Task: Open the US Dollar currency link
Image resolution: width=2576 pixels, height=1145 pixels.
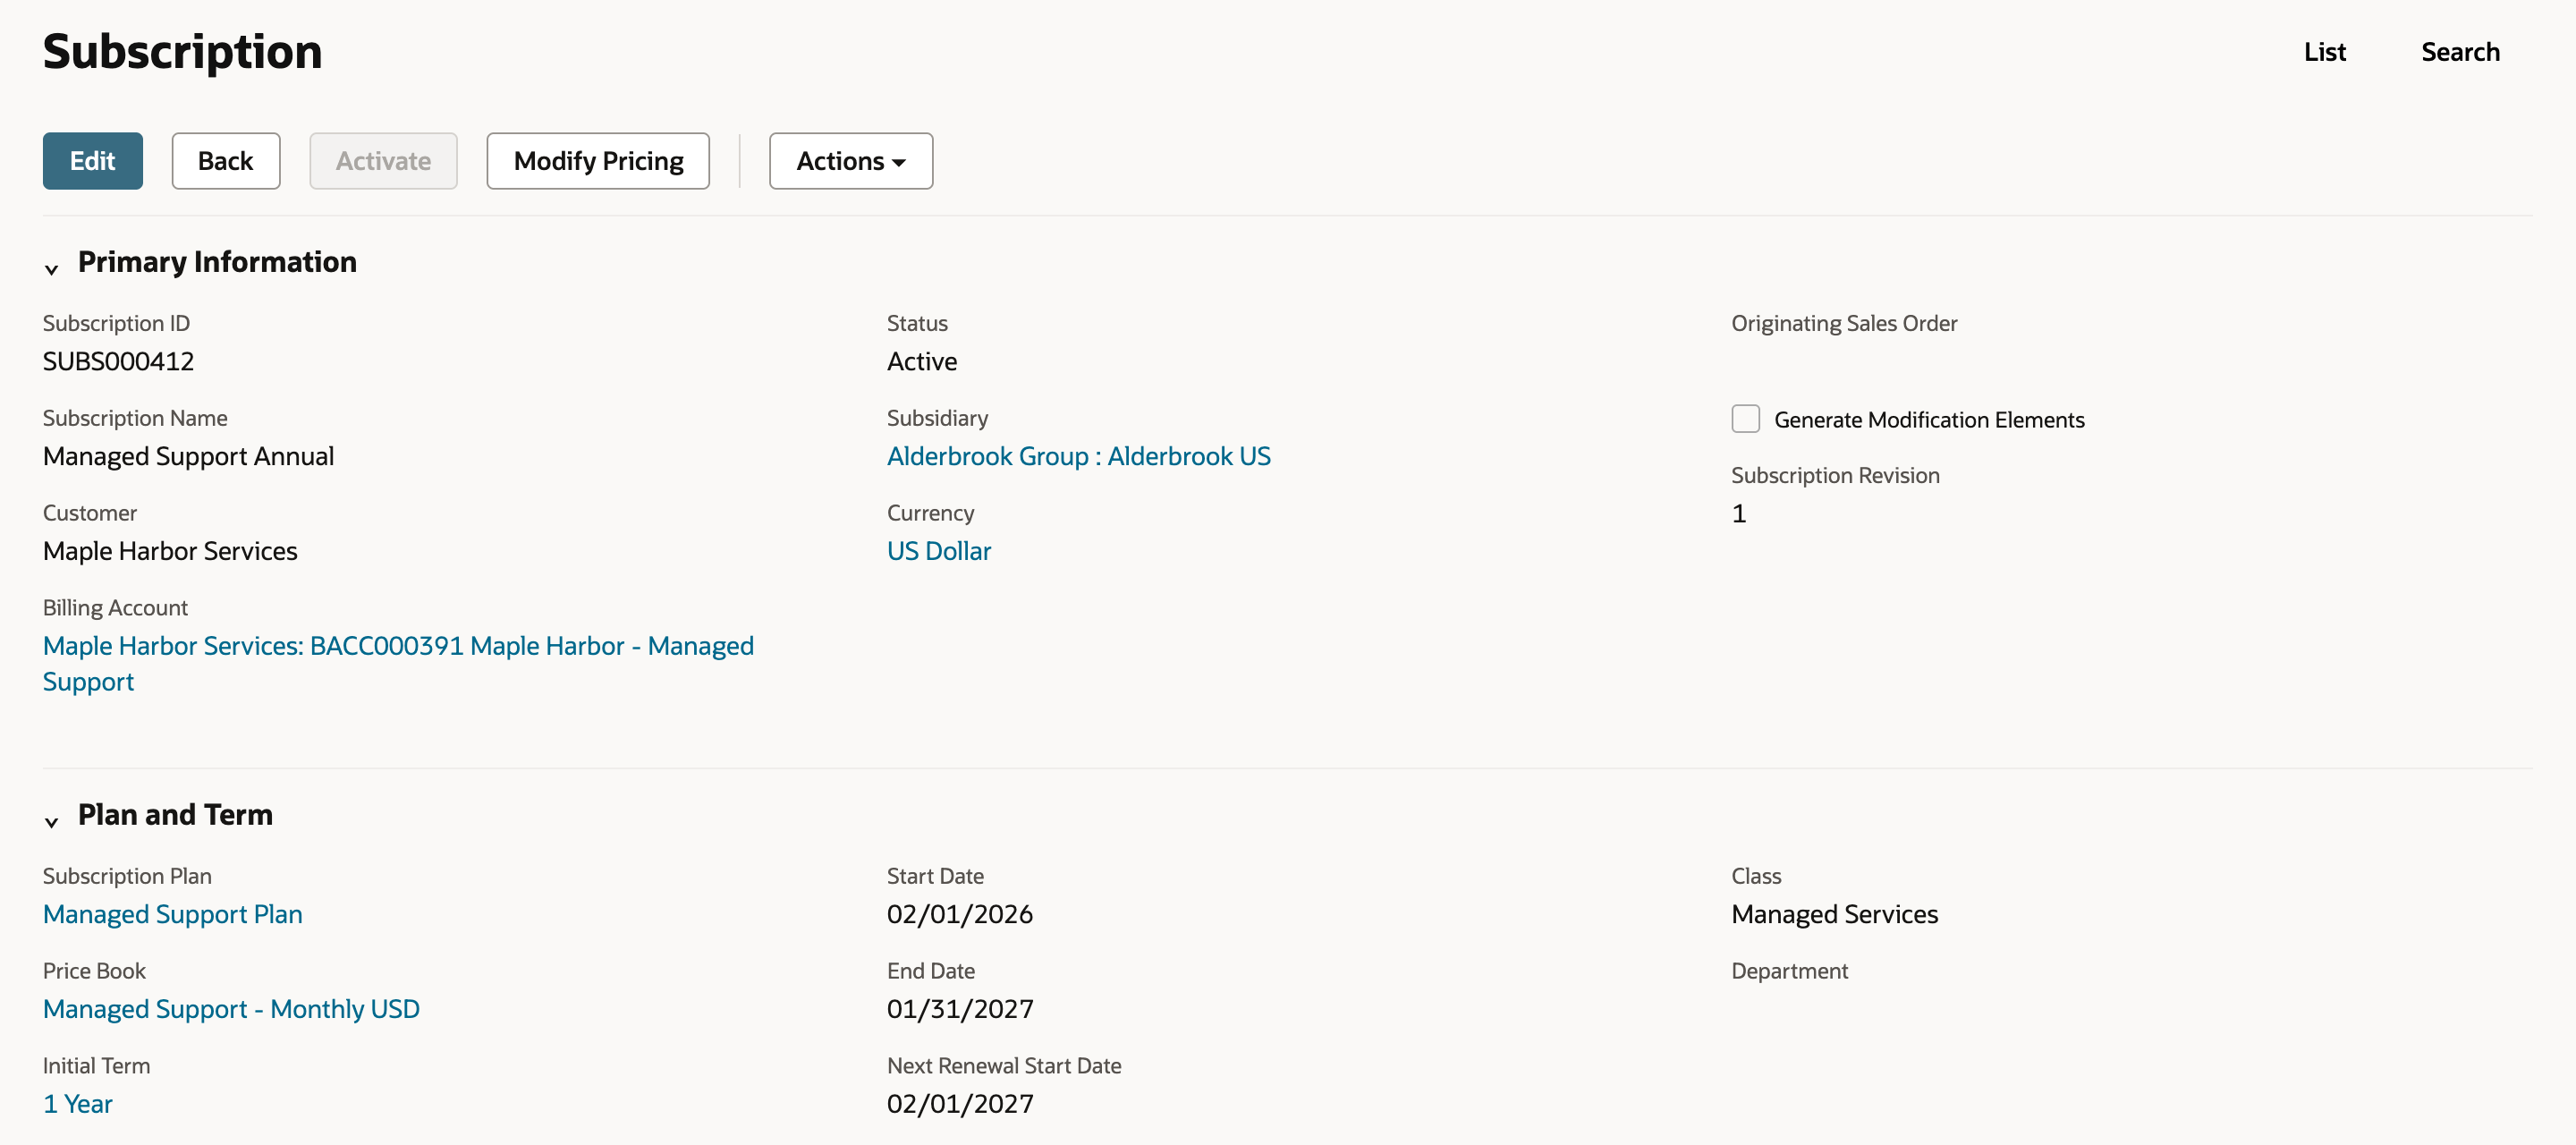Action: pyautogui.click(x=939, y=551)
